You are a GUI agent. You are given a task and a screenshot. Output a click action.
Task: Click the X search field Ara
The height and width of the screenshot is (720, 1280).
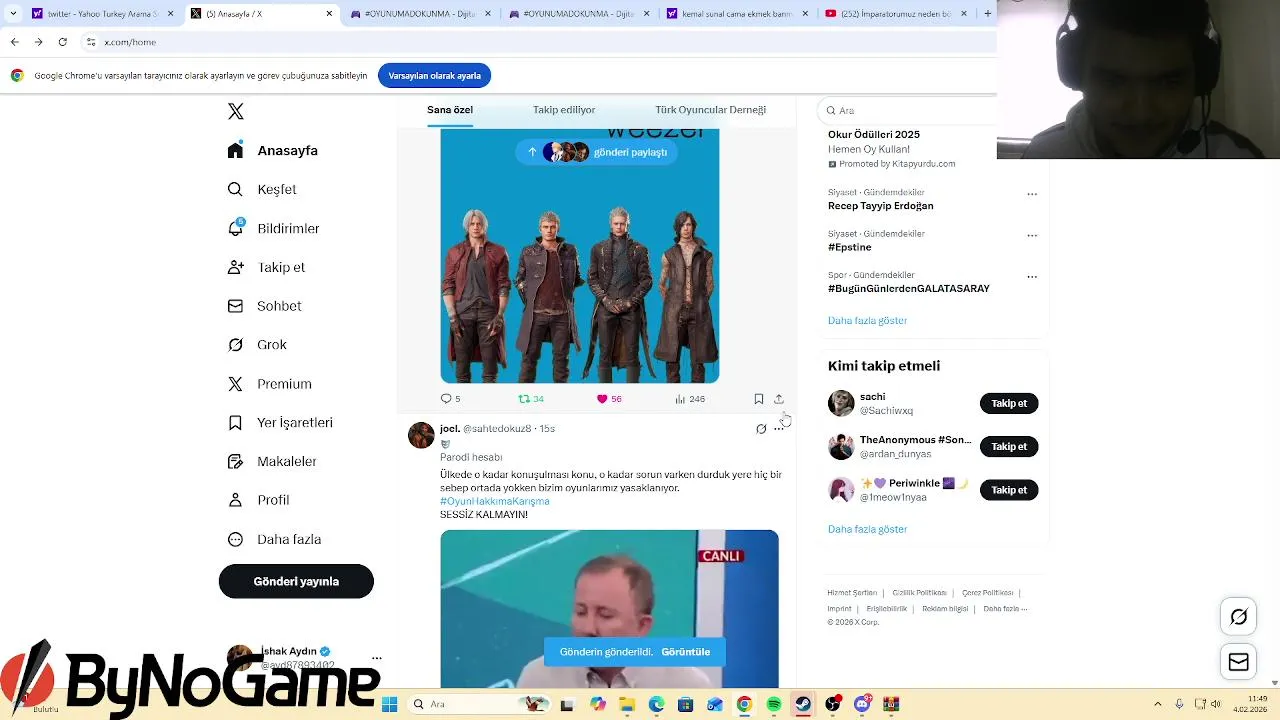coord(907,110)
